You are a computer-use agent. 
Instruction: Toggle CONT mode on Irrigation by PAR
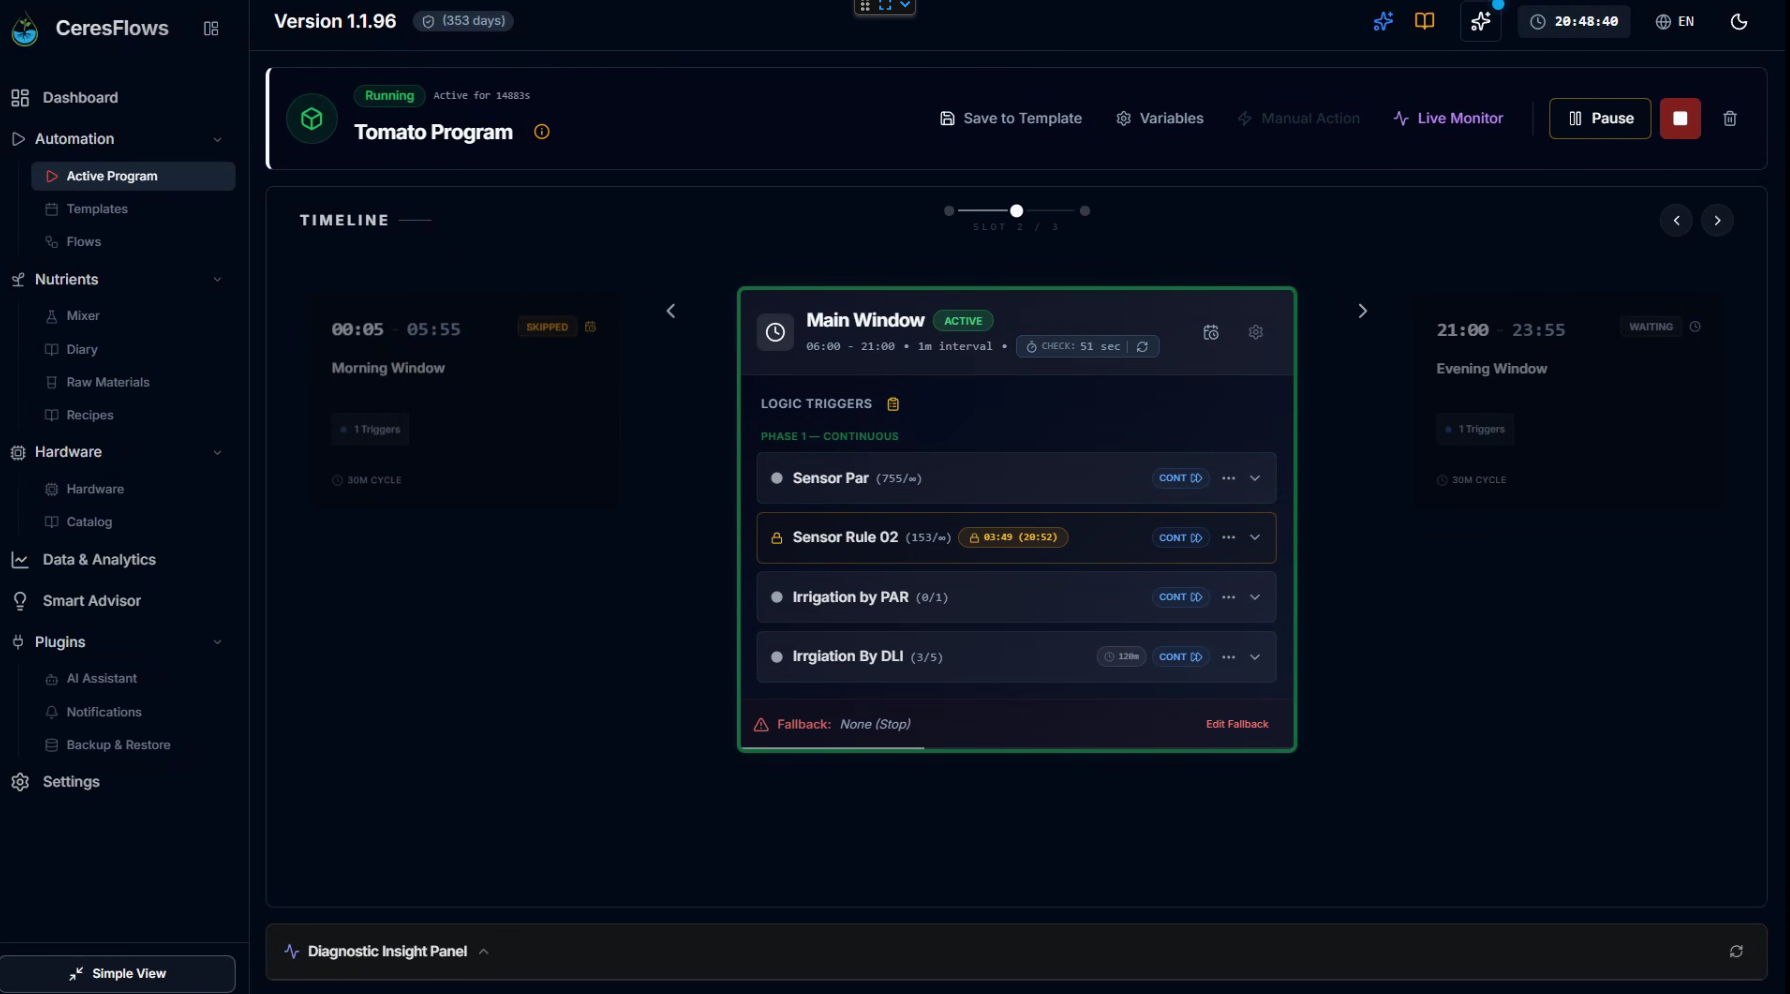pyautogui.click(x=1181, y=597)
